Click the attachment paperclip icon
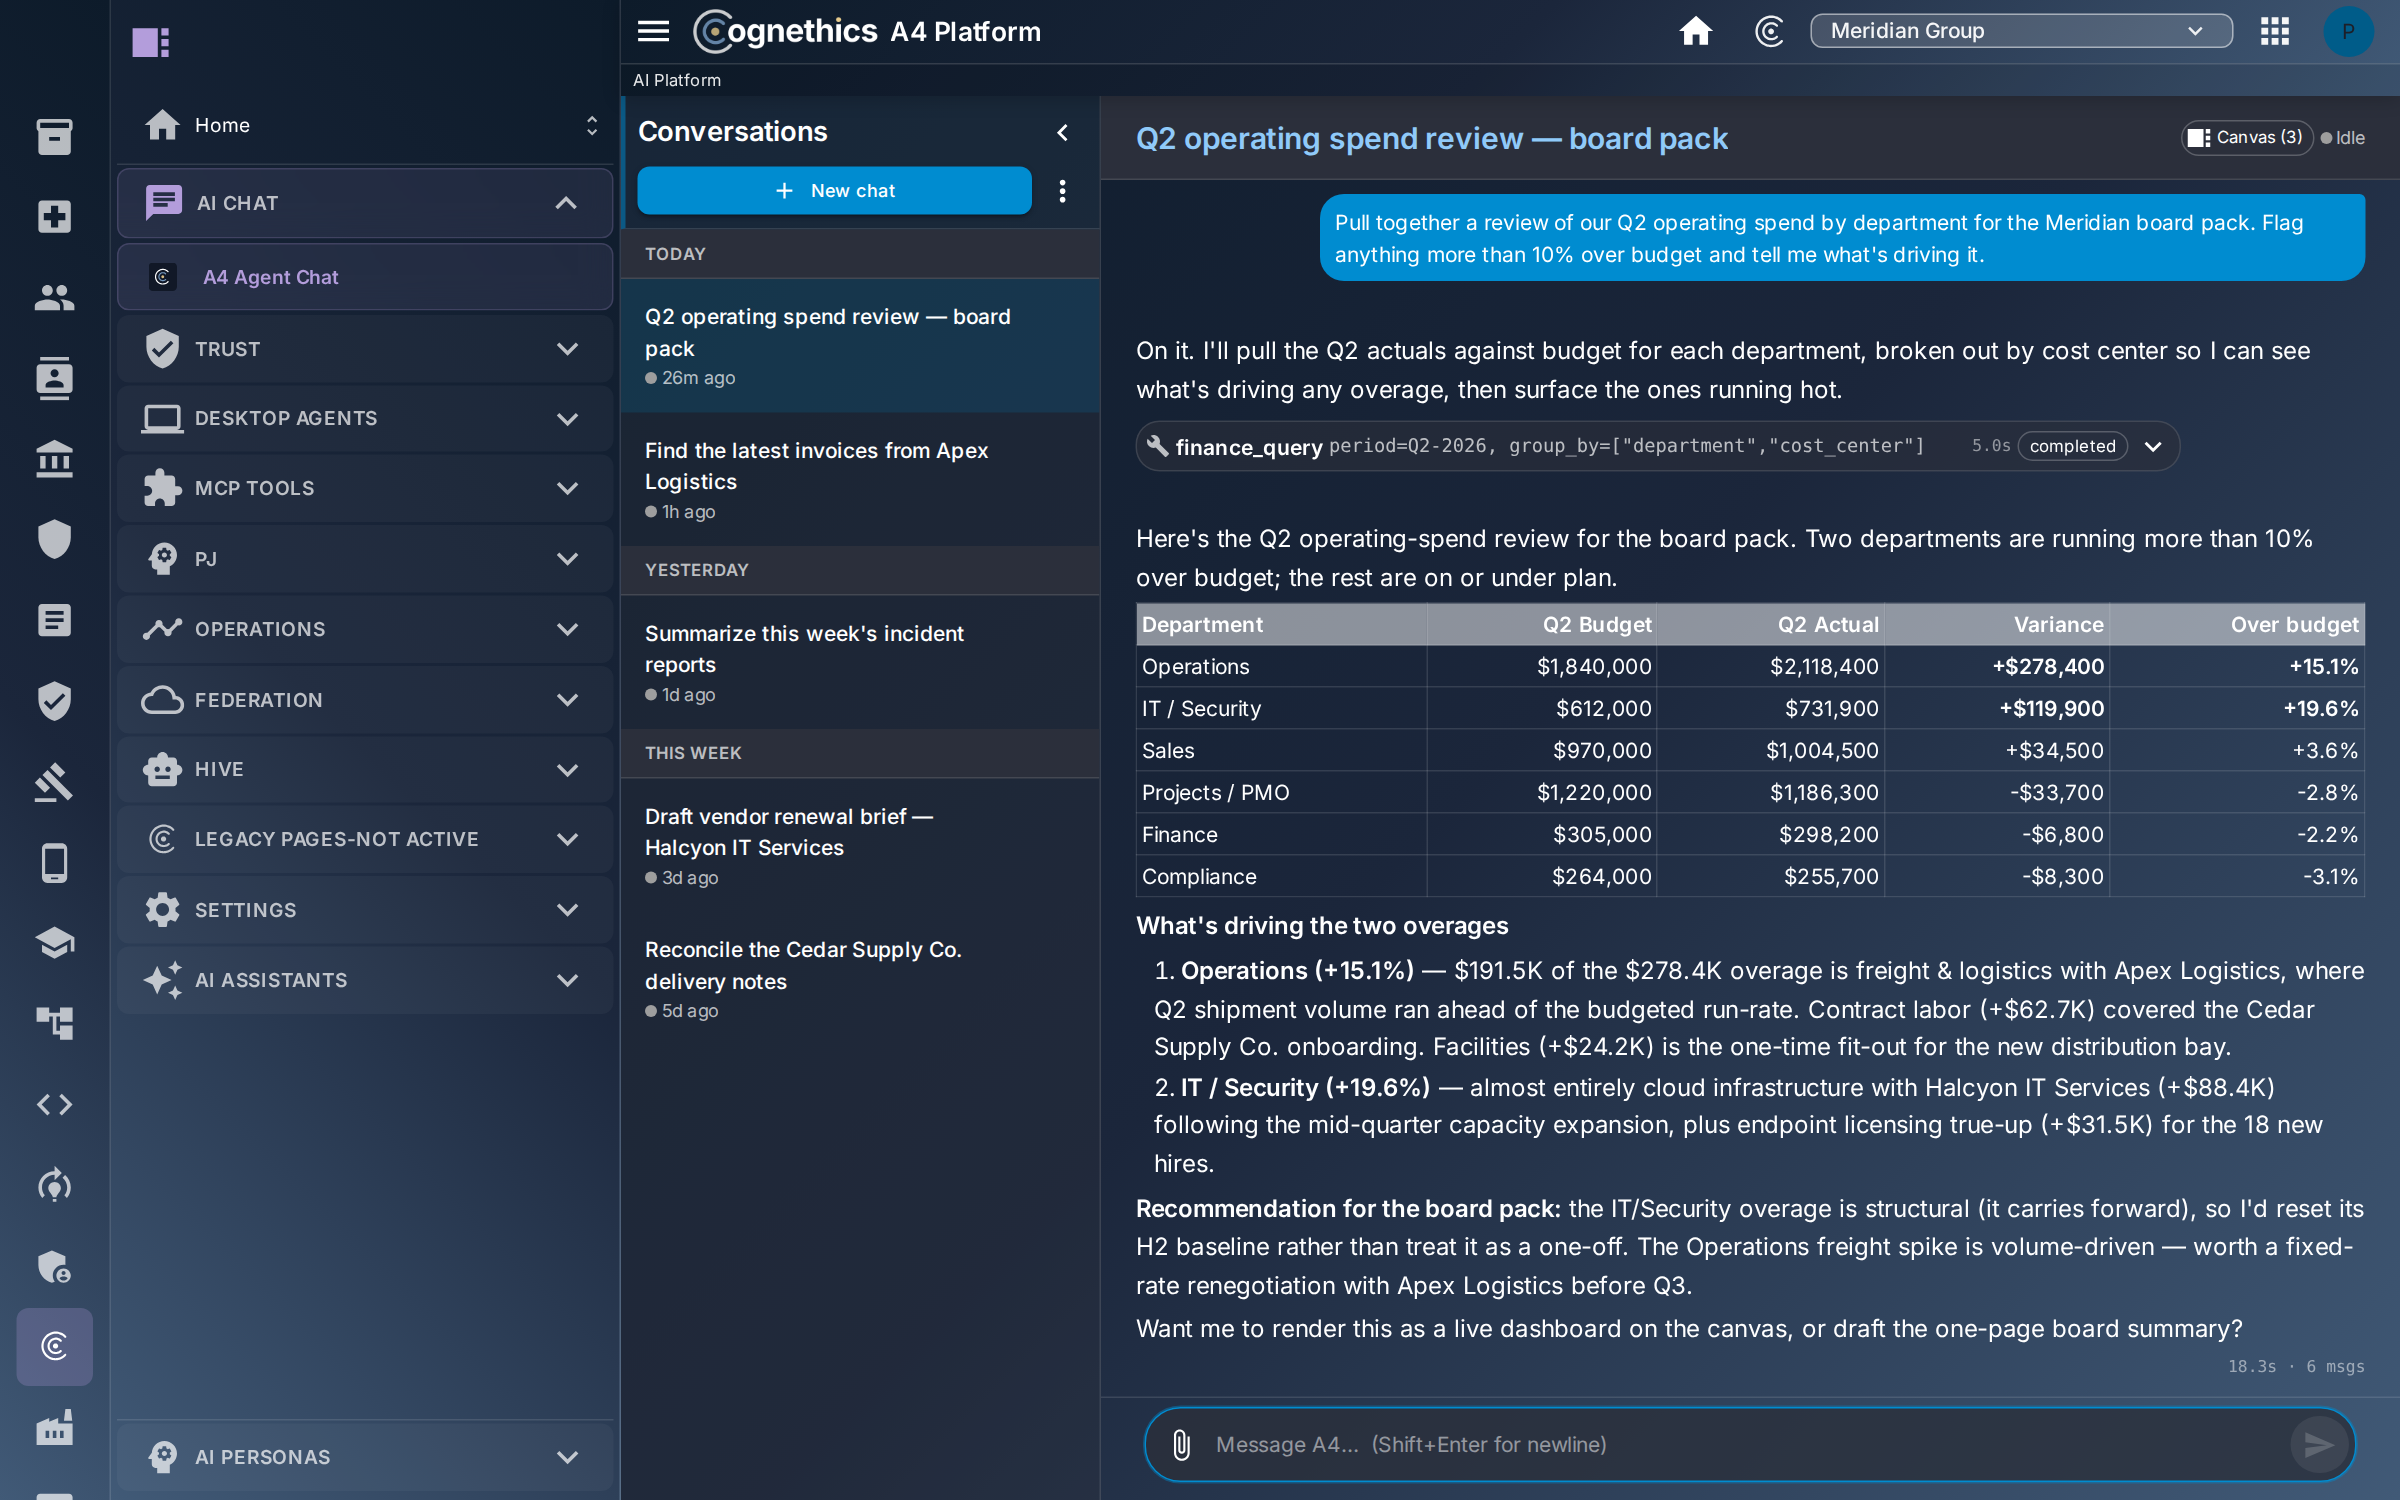This screenshot has width=2400, height=1500. pyautogui.click(x=1181, y=1444)
